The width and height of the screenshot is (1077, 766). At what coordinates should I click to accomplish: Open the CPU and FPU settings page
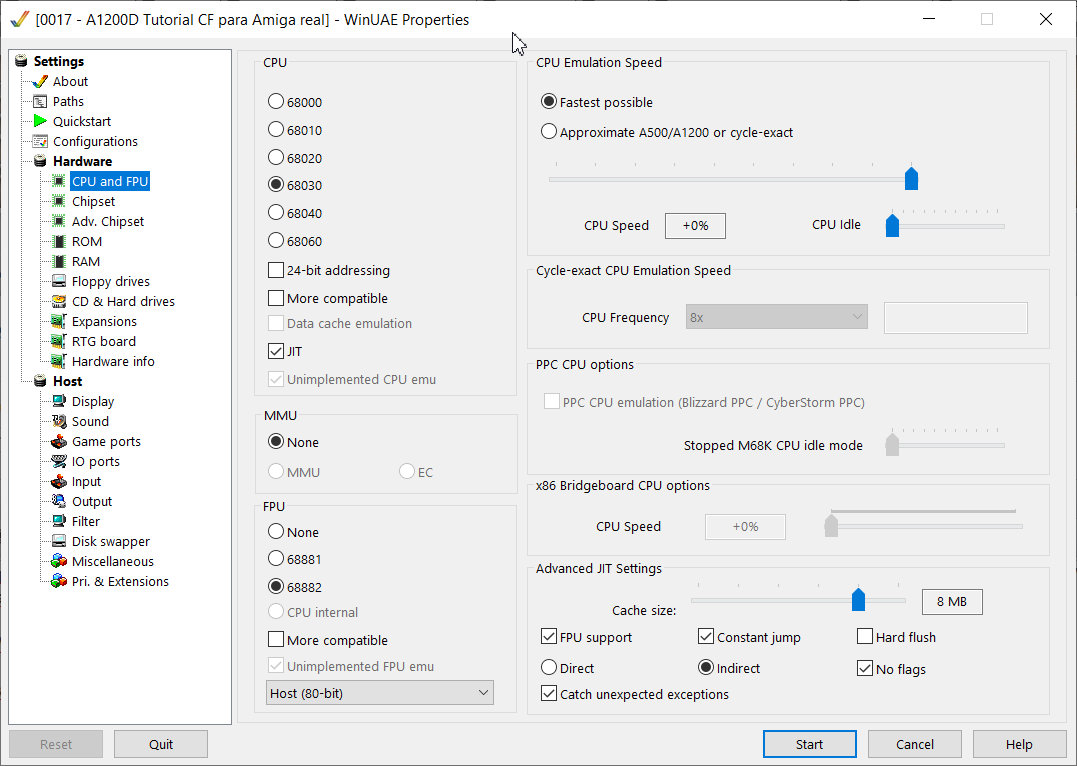[x=110, y=181]
